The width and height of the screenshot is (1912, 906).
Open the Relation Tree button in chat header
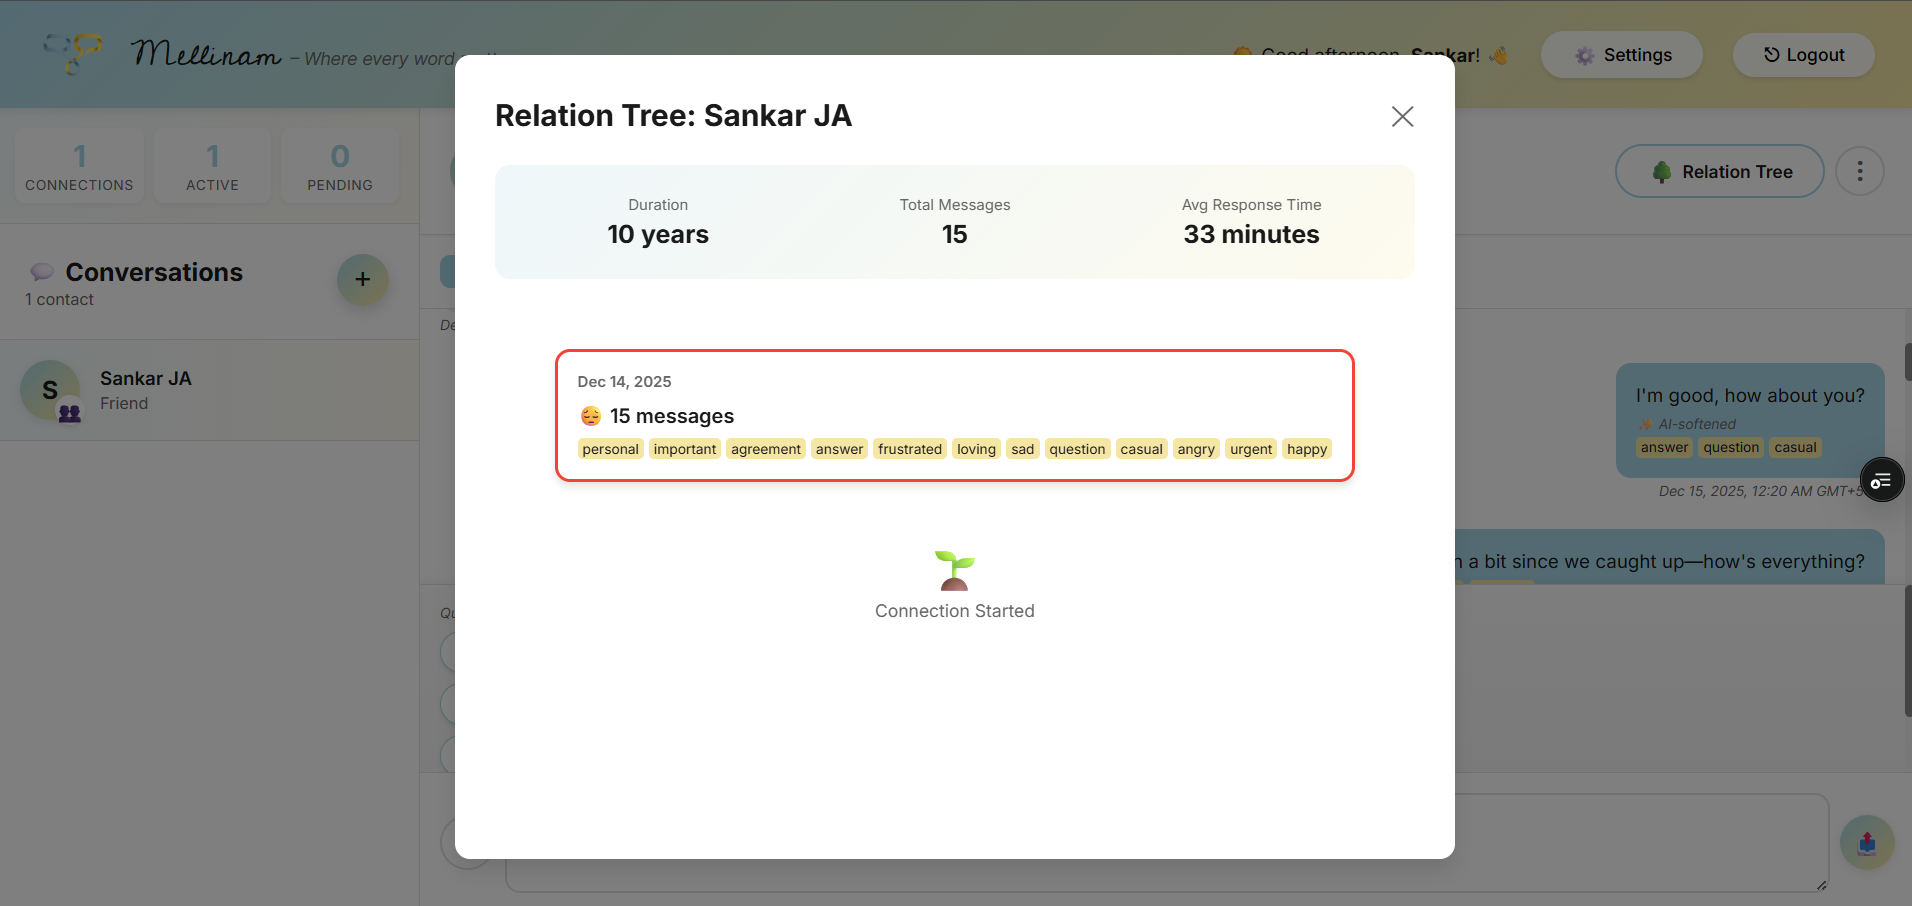coord(1719,172)
